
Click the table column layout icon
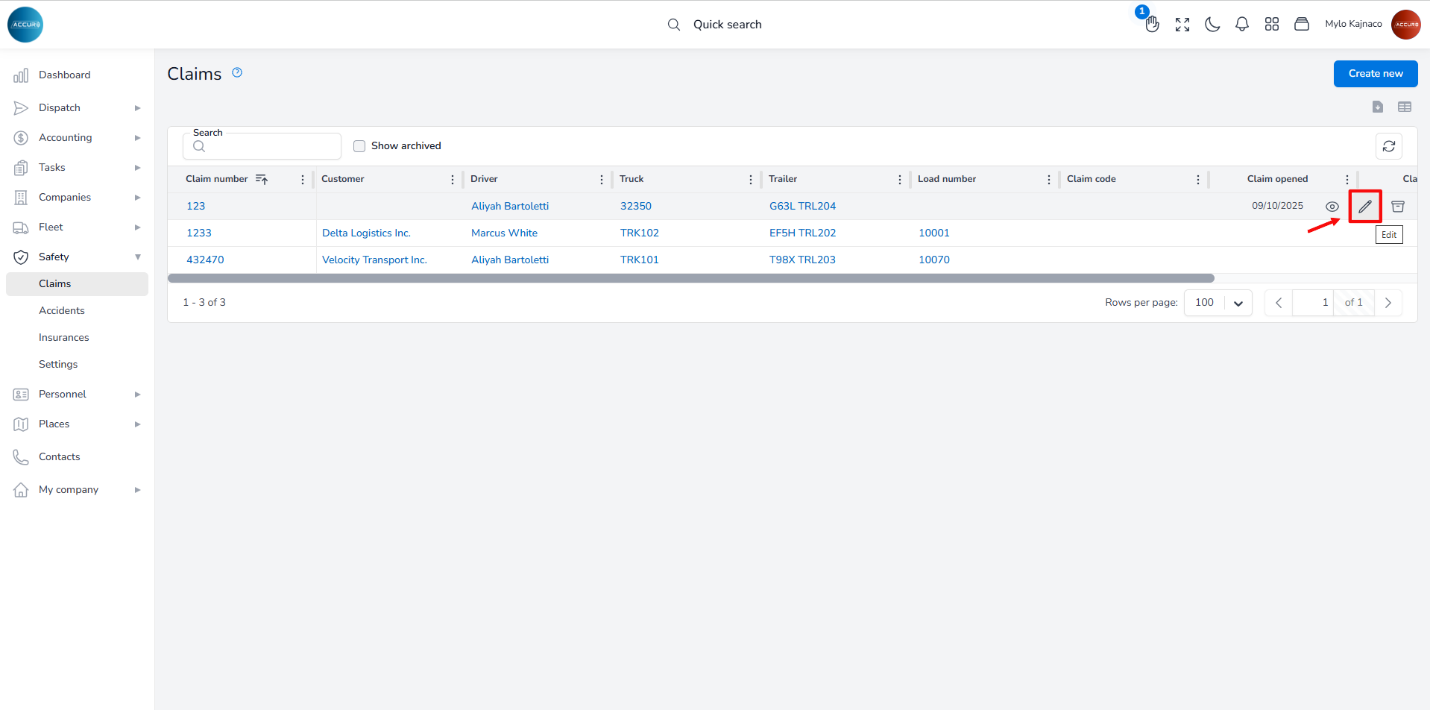(x=1405, y=107)
